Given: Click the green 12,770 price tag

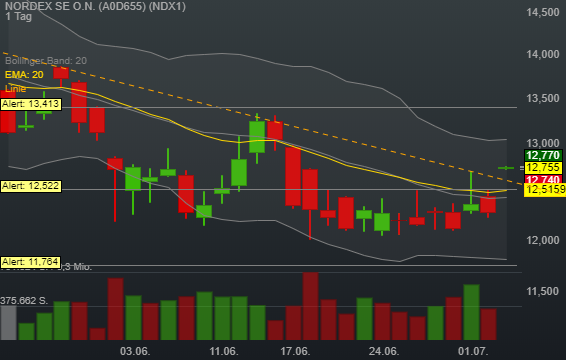Looking at the screenshot, I should 543,156.
